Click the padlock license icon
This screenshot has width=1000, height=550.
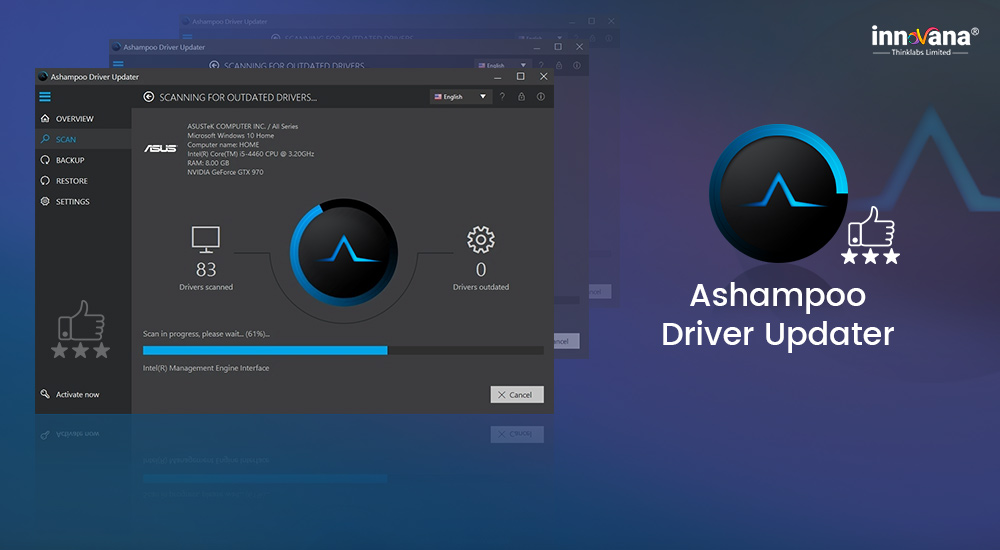click(521, 96)
